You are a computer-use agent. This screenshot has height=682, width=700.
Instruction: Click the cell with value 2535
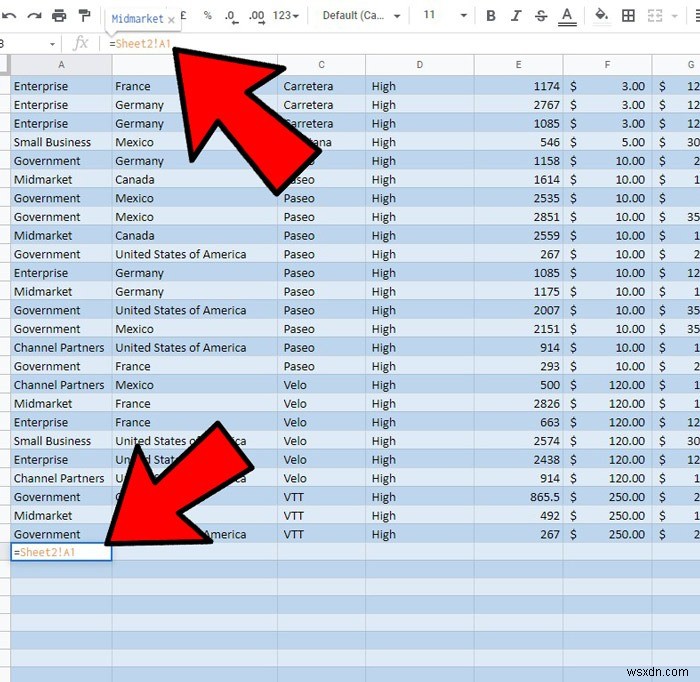pyautogui.click(x=518, y=198)
